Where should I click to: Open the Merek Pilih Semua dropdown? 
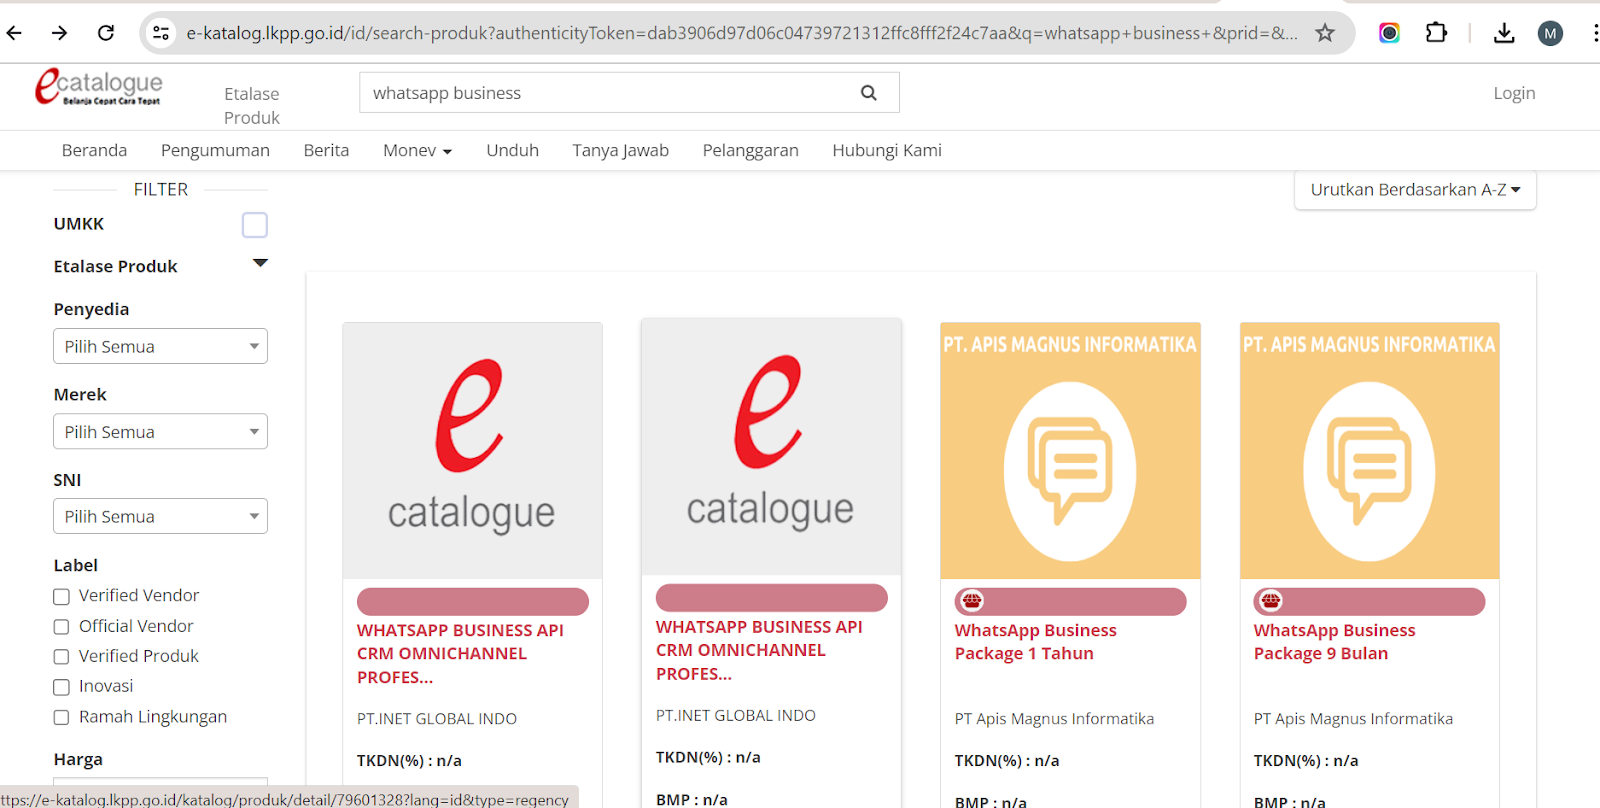pos(160,432)
